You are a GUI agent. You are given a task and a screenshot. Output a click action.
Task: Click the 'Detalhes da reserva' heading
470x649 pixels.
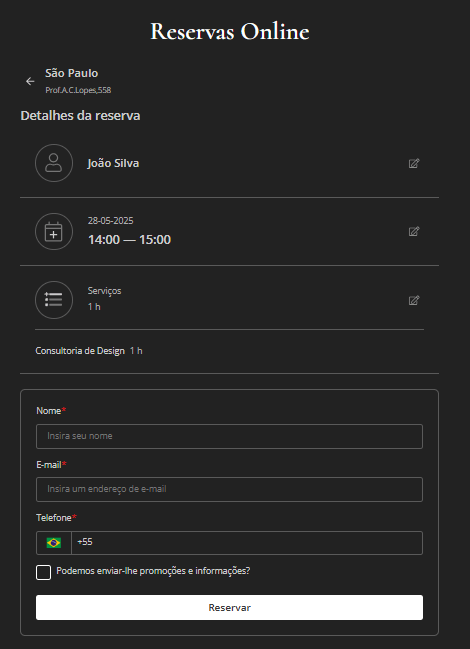[x=80, y=115]
